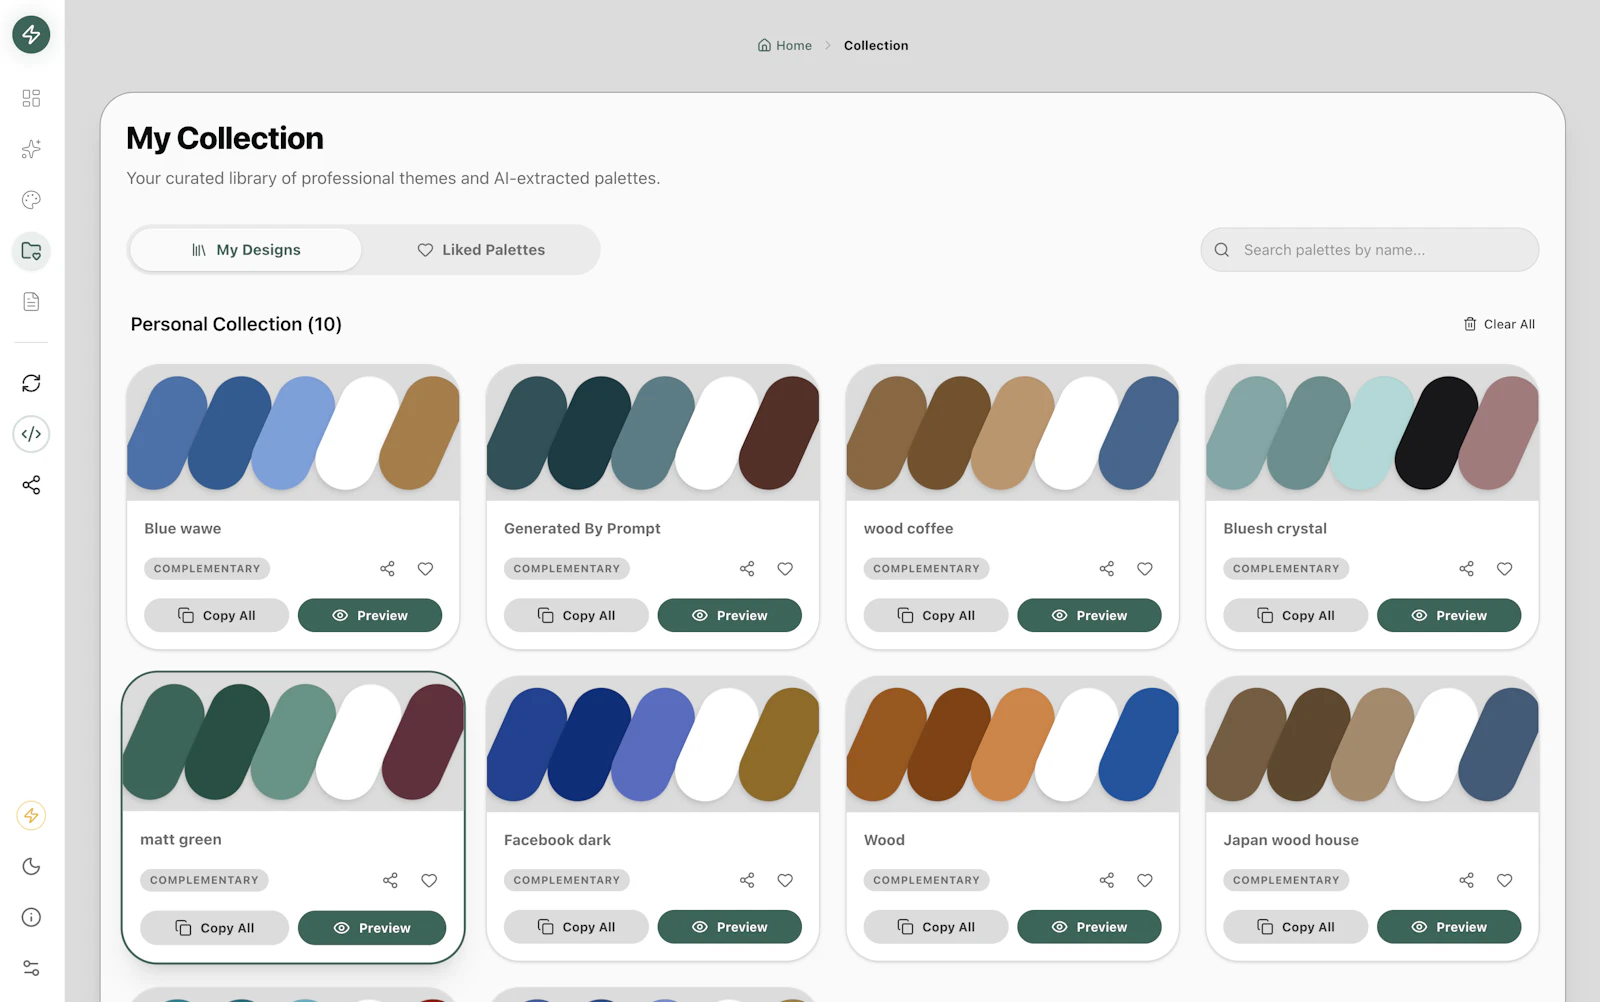Focus the Search palettes by name field
The width and height of the screenshot is (1600, 1002).
coord(1370,250)
